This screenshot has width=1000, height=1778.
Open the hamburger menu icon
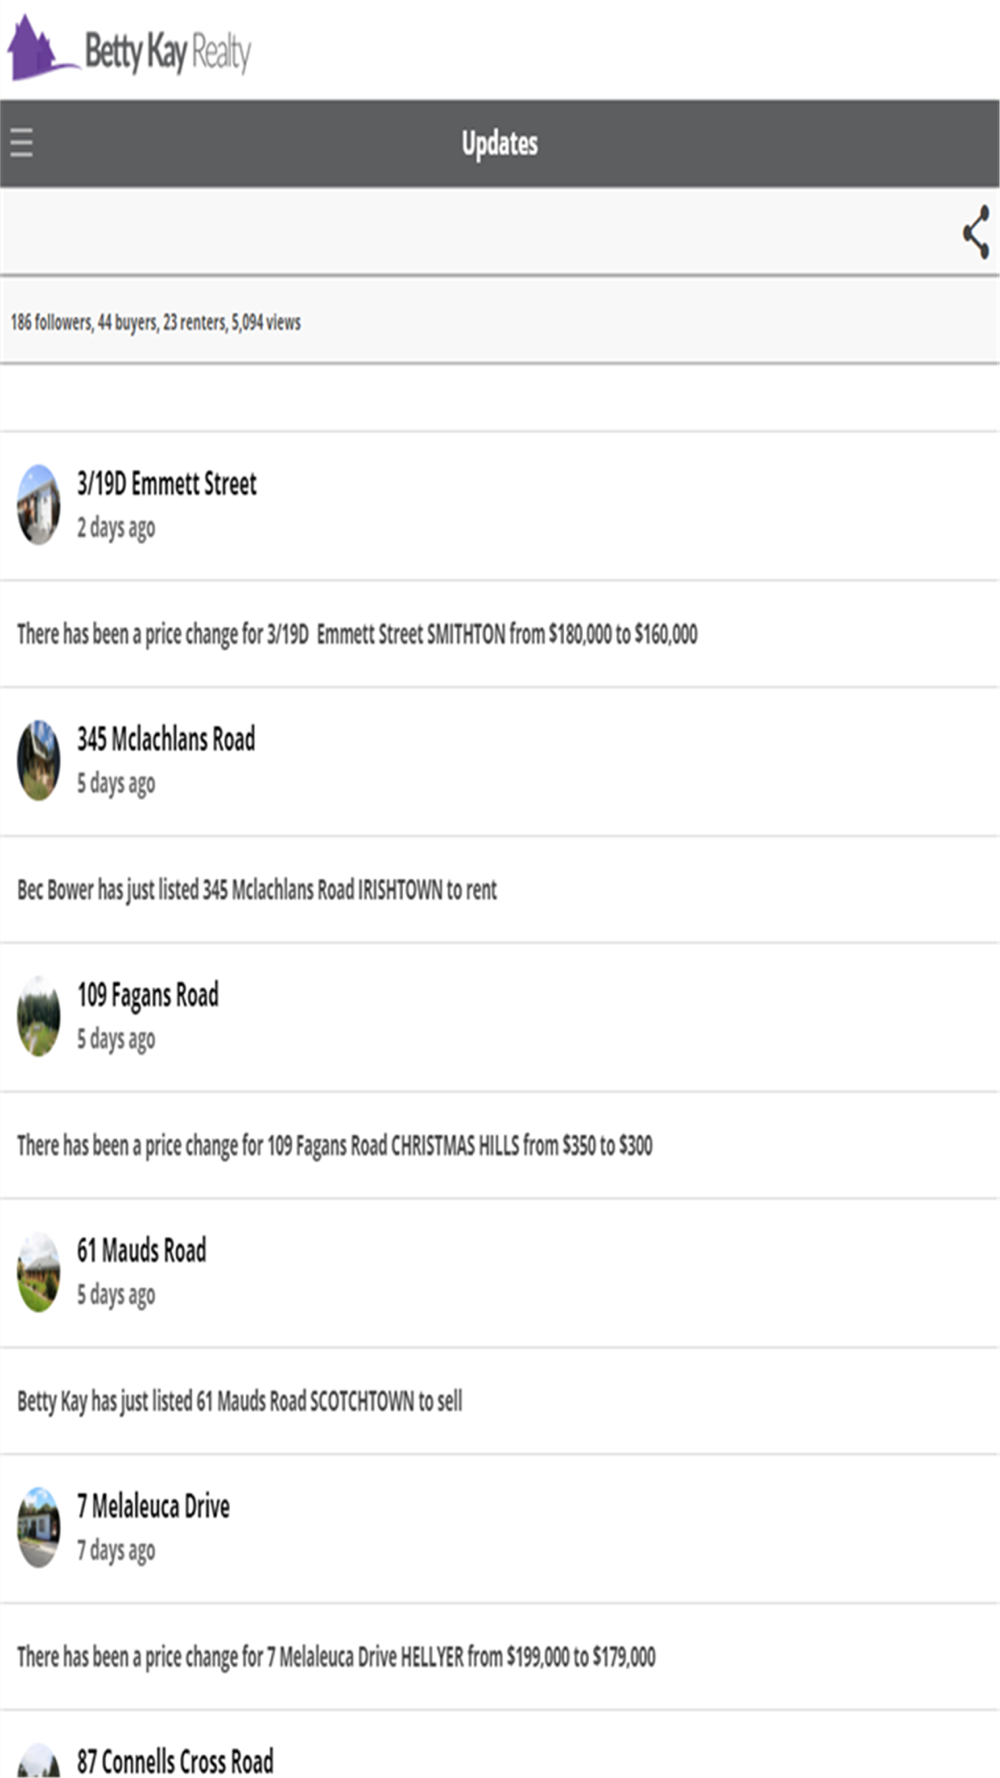22,143
